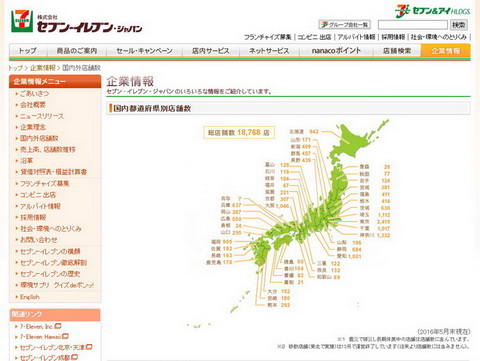The image size is (480, 361).
Task: Open 国内外店舗数 in the sidebar menu
Action: (39, 138)
